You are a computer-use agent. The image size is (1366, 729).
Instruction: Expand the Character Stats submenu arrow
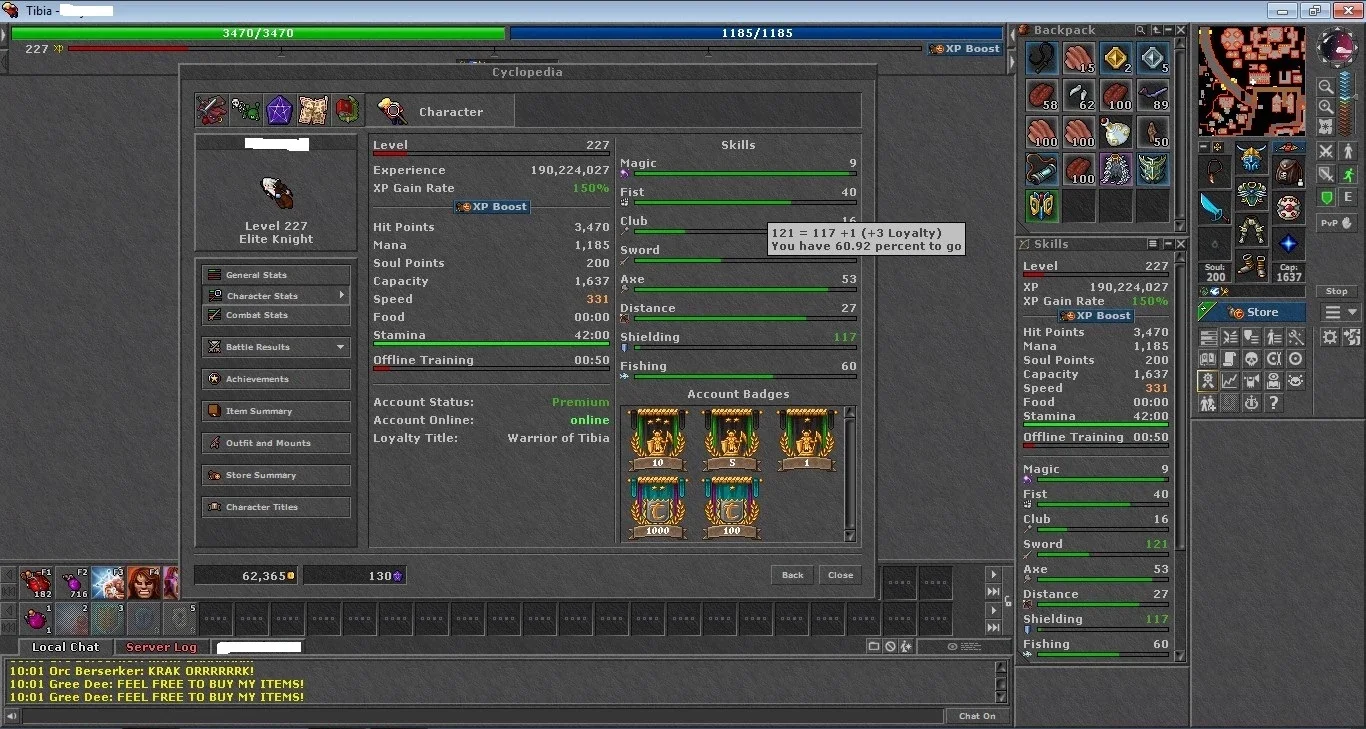coord(341,295)
